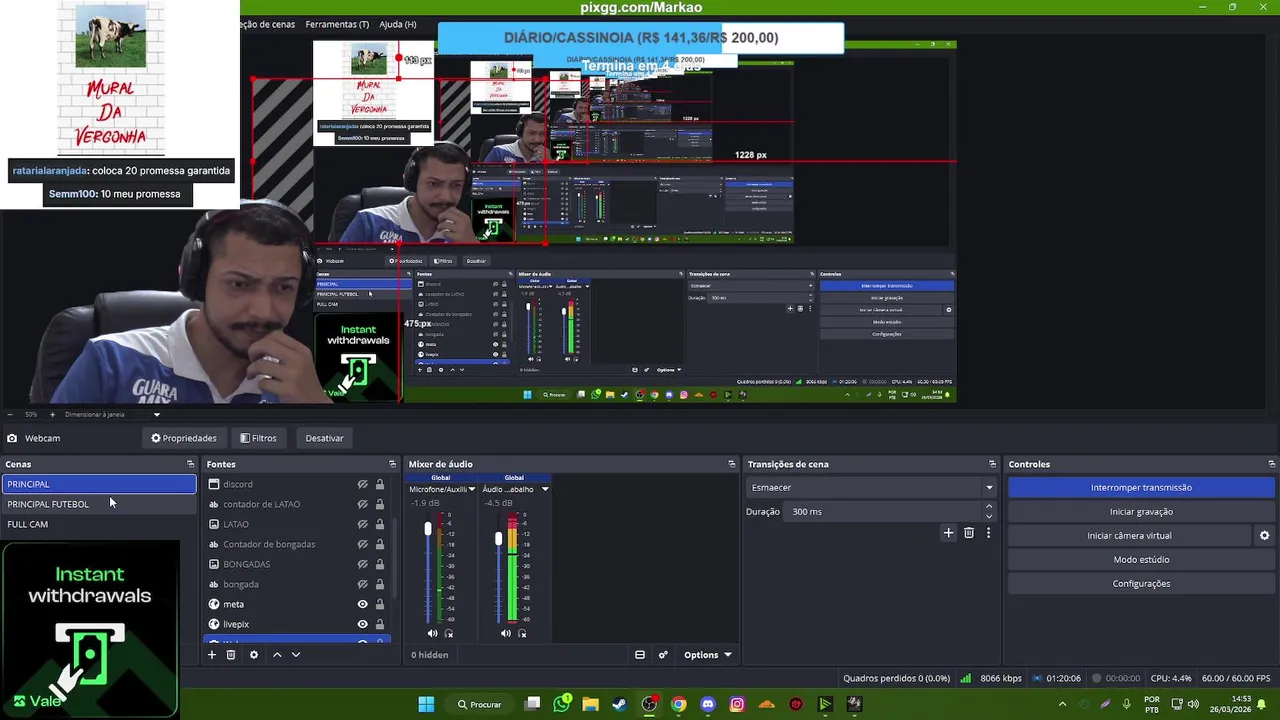This screenshot has height=720, width=1280.
Task: Open virtual camera settings gear
Action: pos(1264,535)
